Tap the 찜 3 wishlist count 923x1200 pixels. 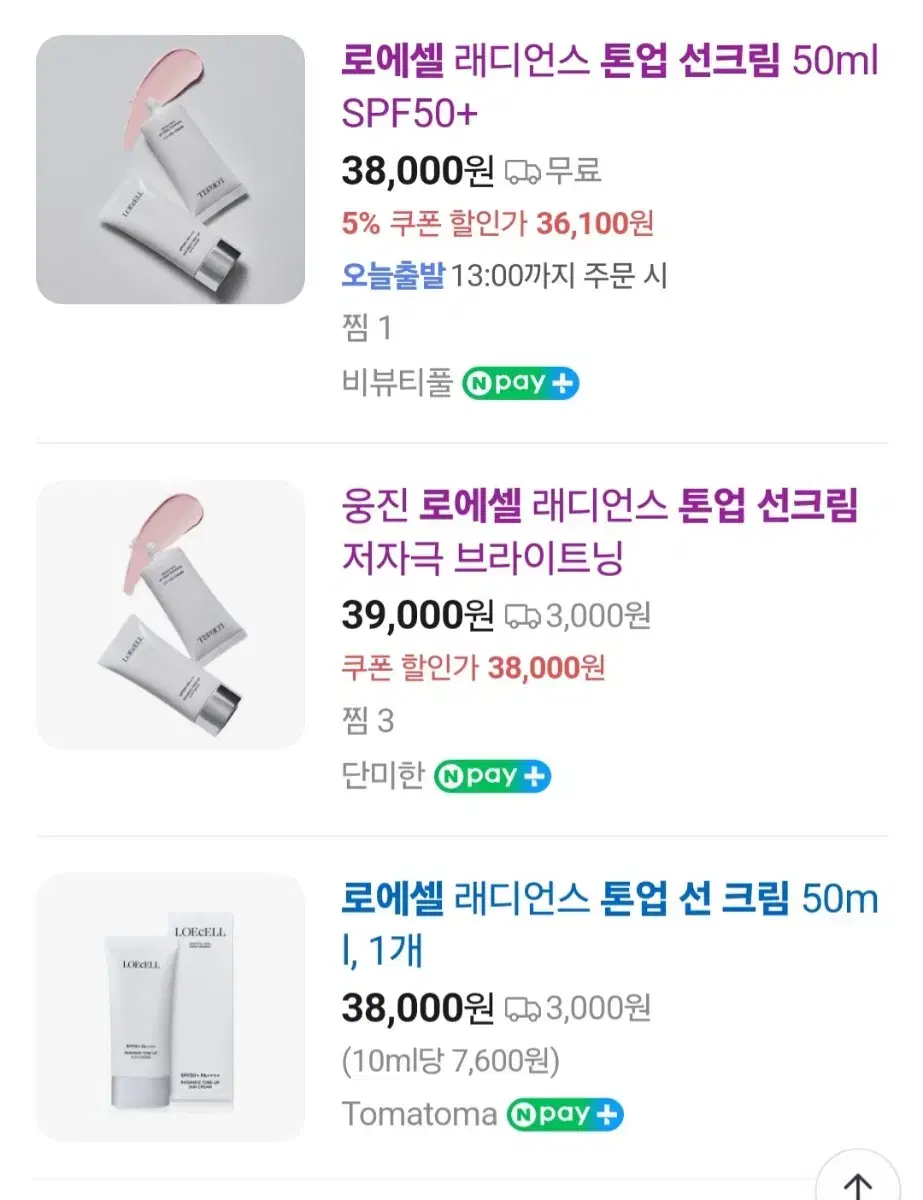tap(368, 721)
